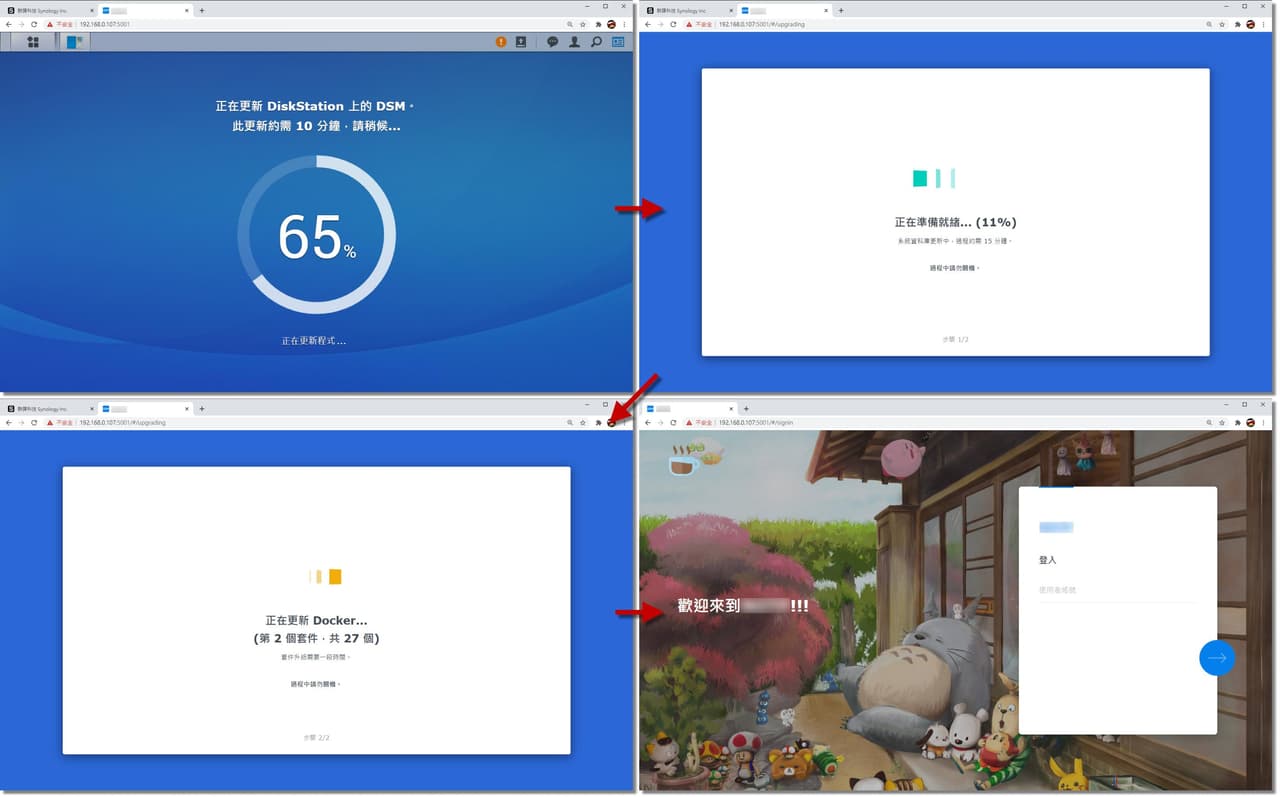Viewport: 1280px width, 797px height.
Task: Select the Control Panel taskbar app icon
Action: (75, 42)
